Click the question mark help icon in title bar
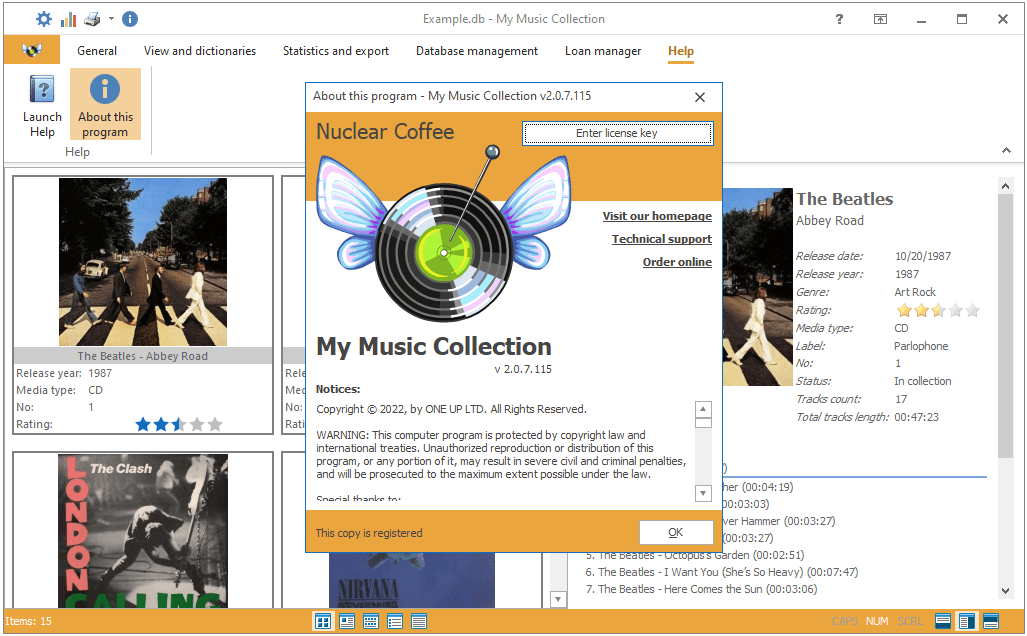The image size is (1027, 636). click(x=839, y=19)
